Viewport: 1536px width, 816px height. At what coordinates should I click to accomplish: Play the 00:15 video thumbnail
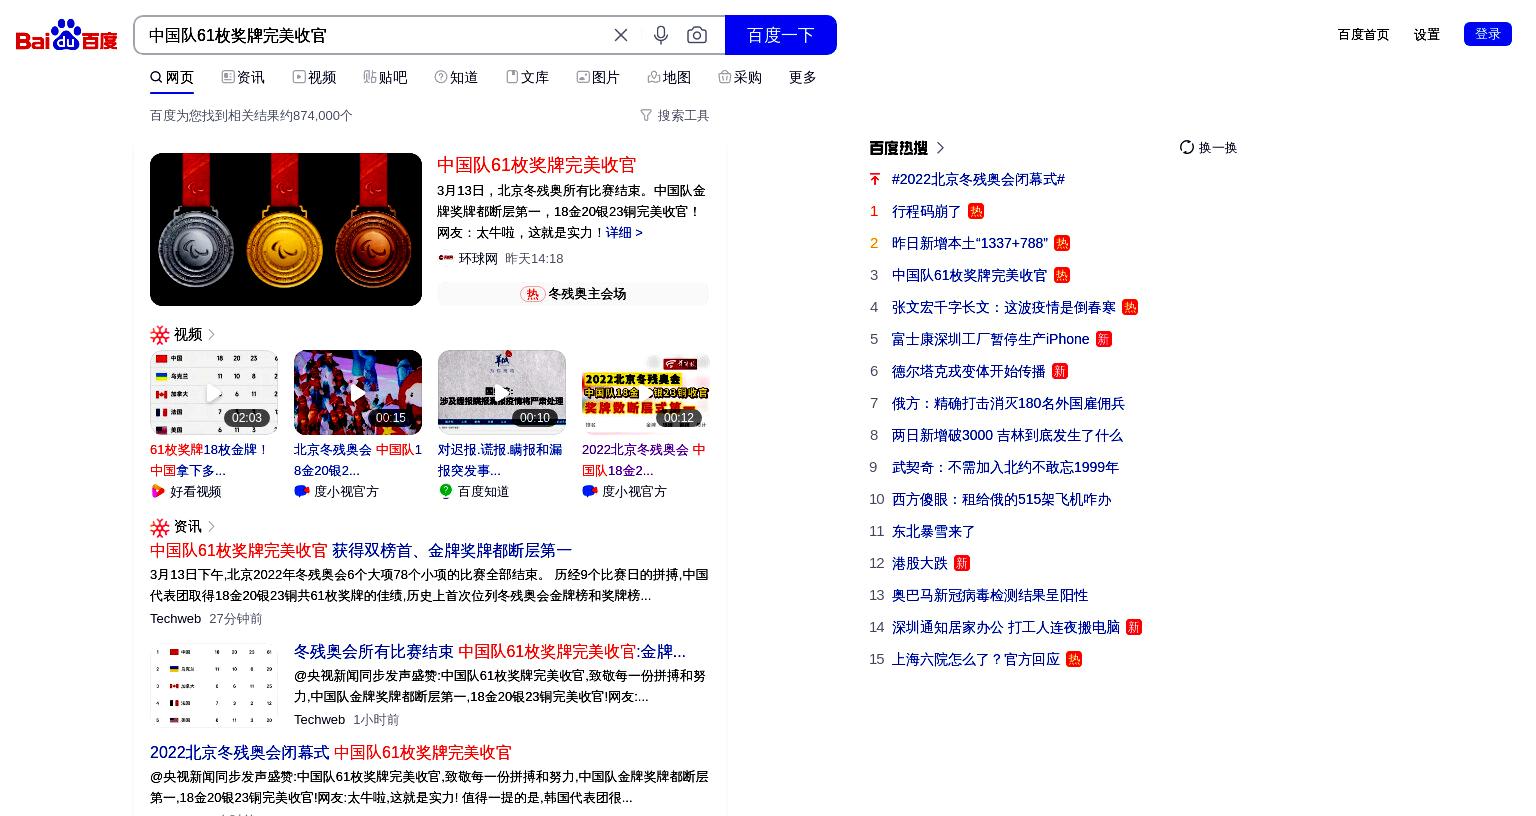358,392
